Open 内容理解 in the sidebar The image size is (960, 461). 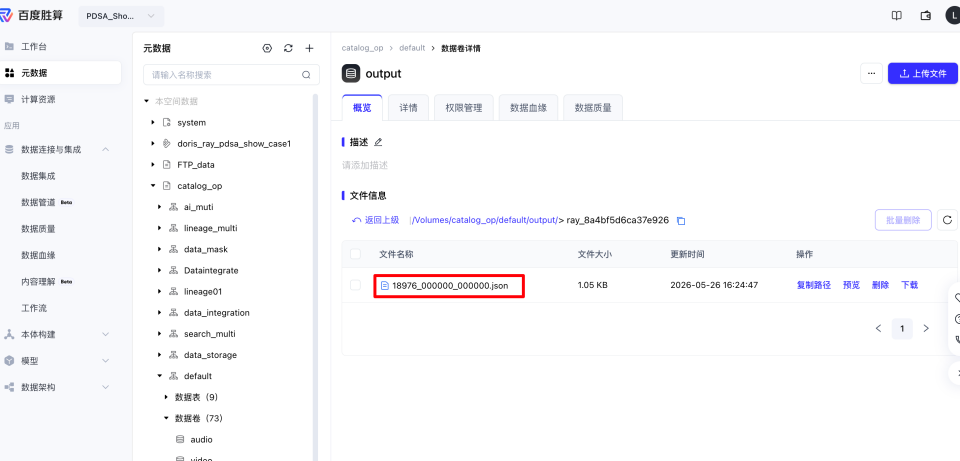39,282
